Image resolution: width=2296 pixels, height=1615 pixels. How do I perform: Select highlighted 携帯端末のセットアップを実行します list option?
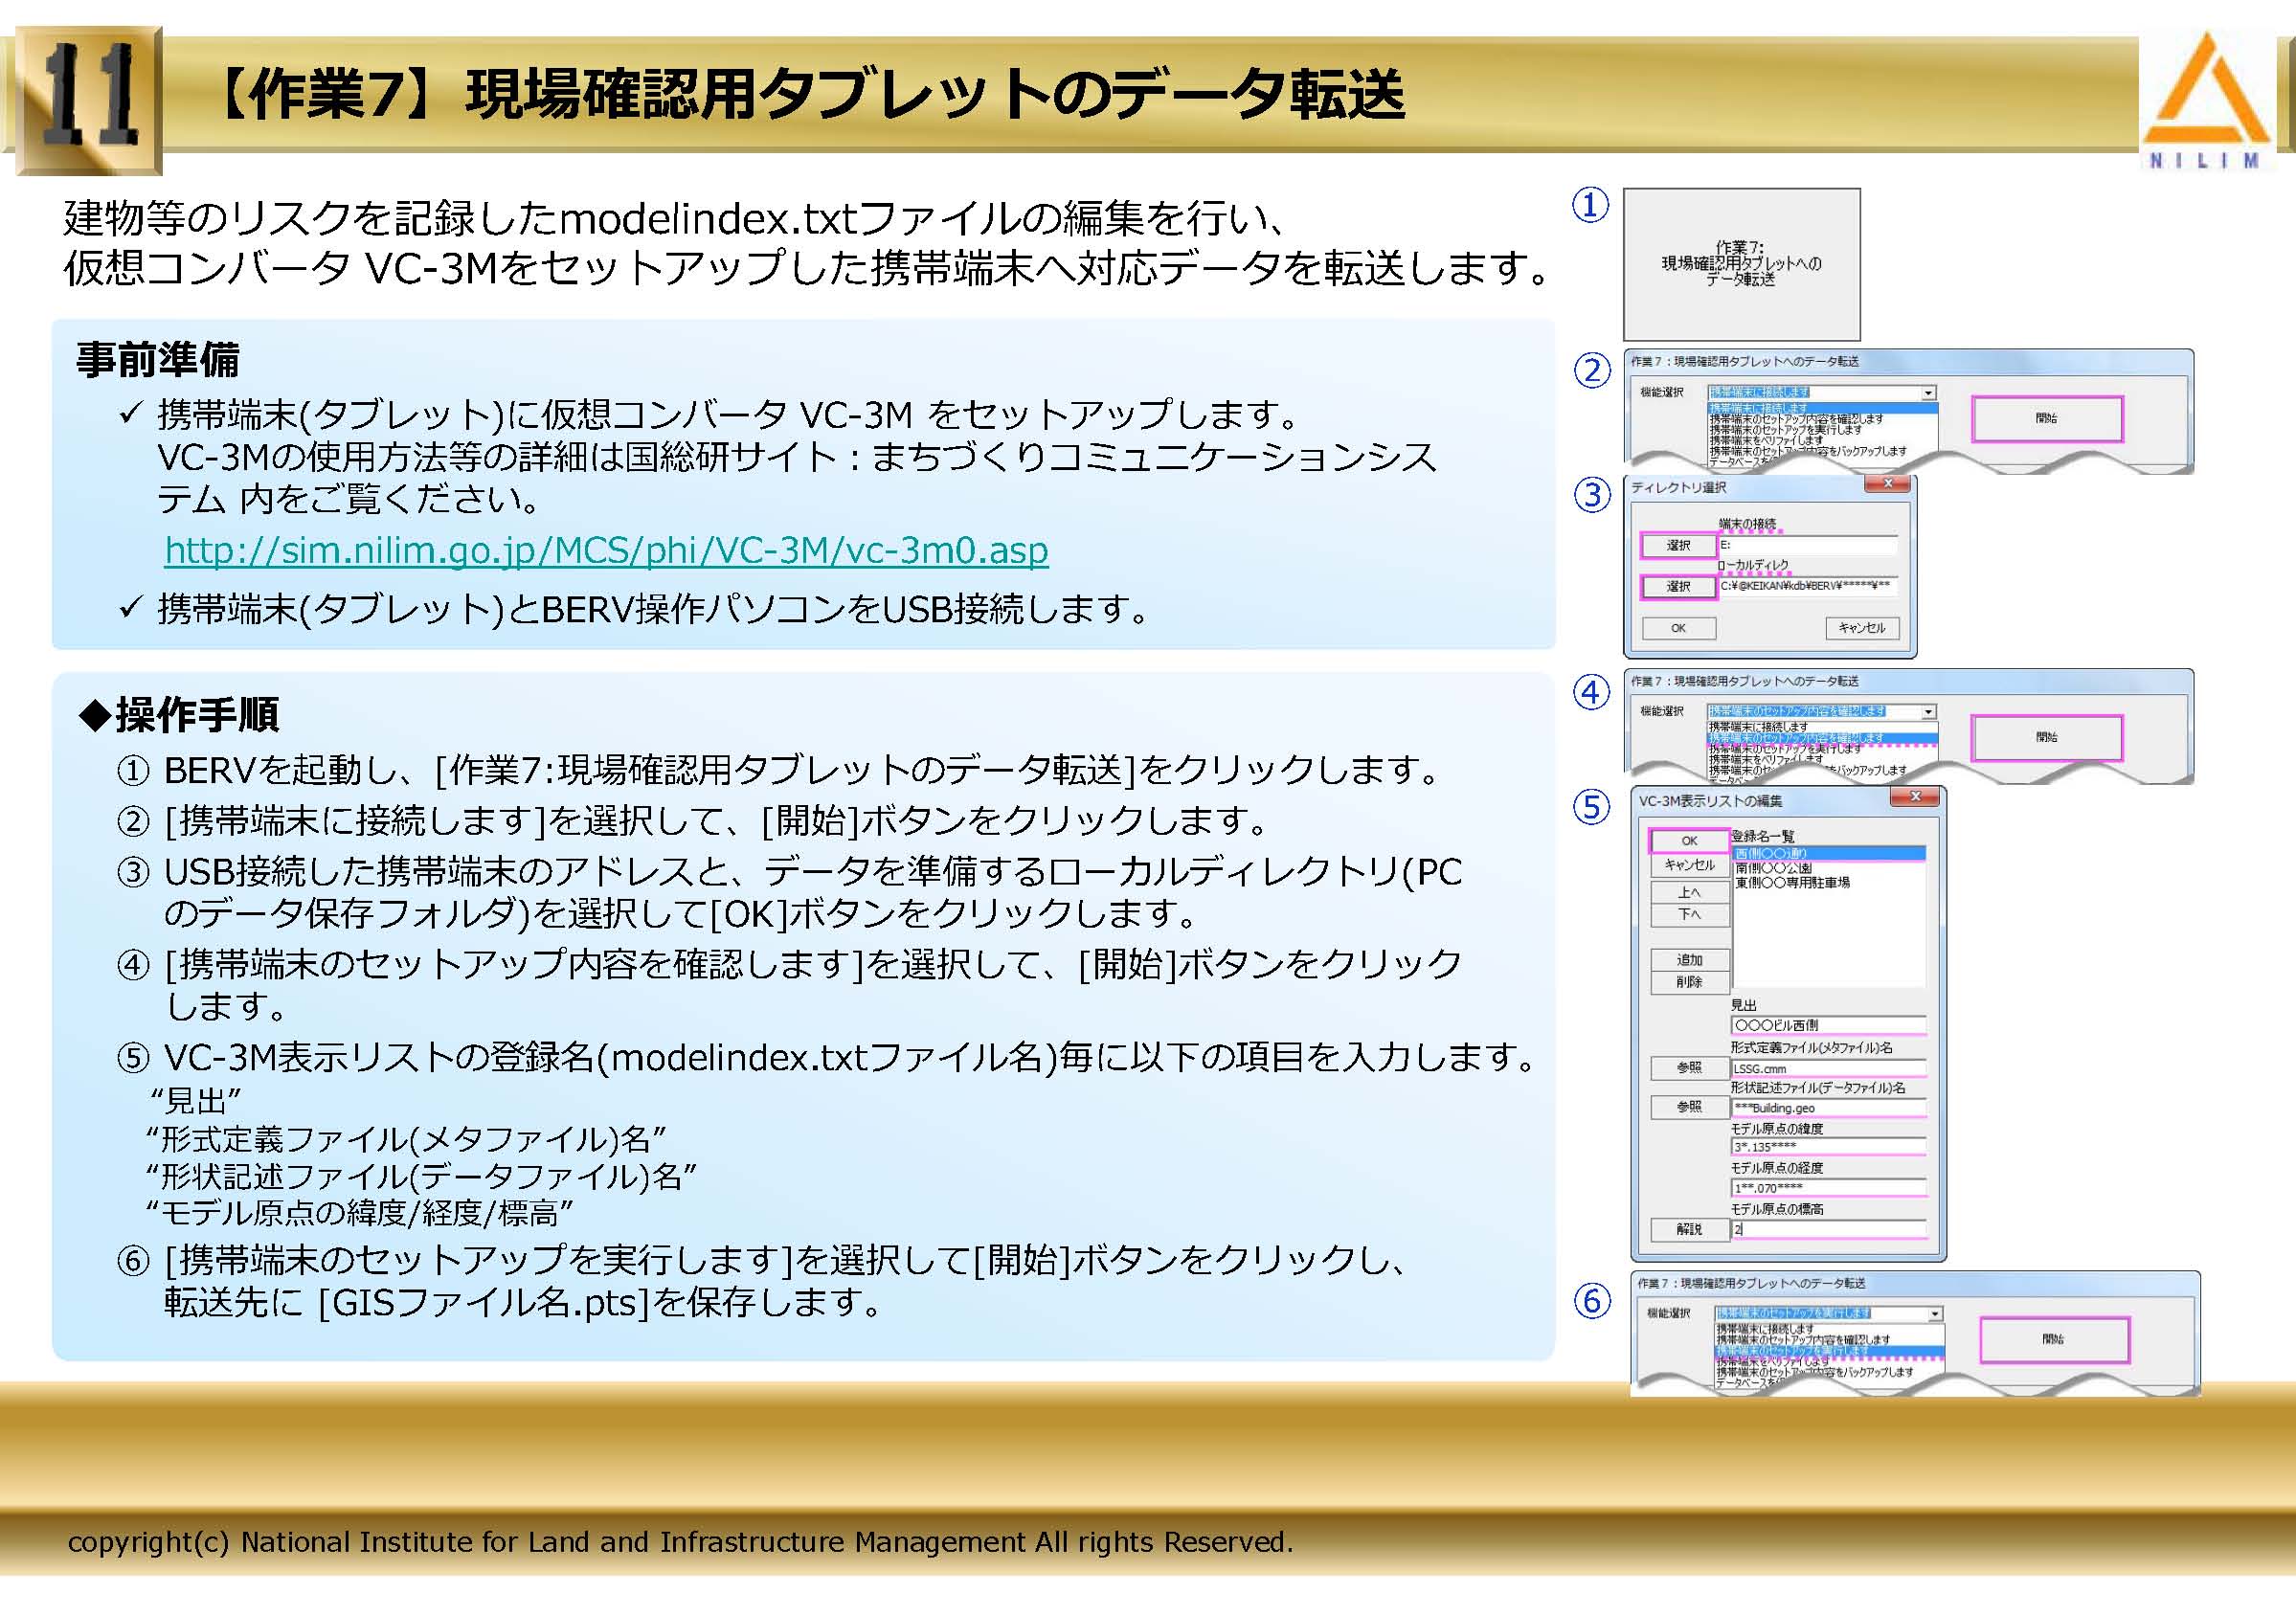[1830, 1351]
